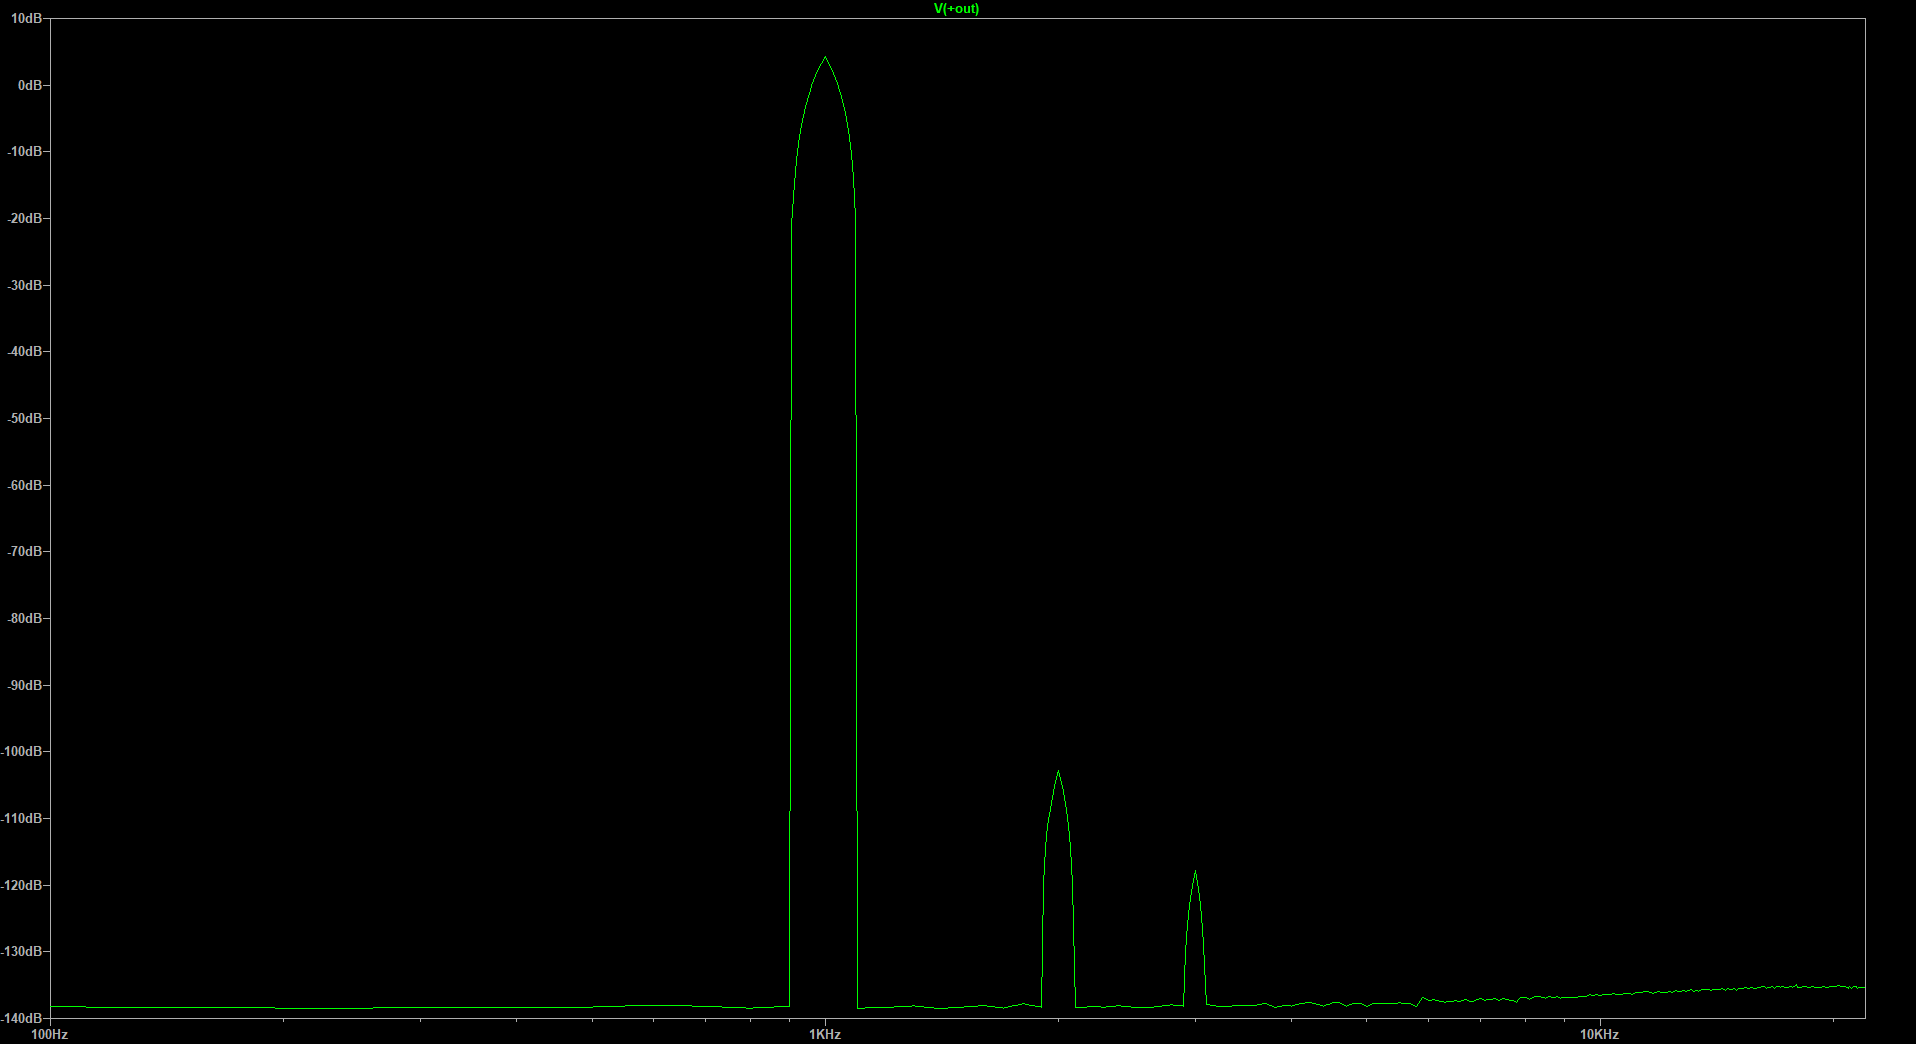The image size is (1916, 1044).
Task: Click the -40dB axis label
Action: tap(24, 352)
